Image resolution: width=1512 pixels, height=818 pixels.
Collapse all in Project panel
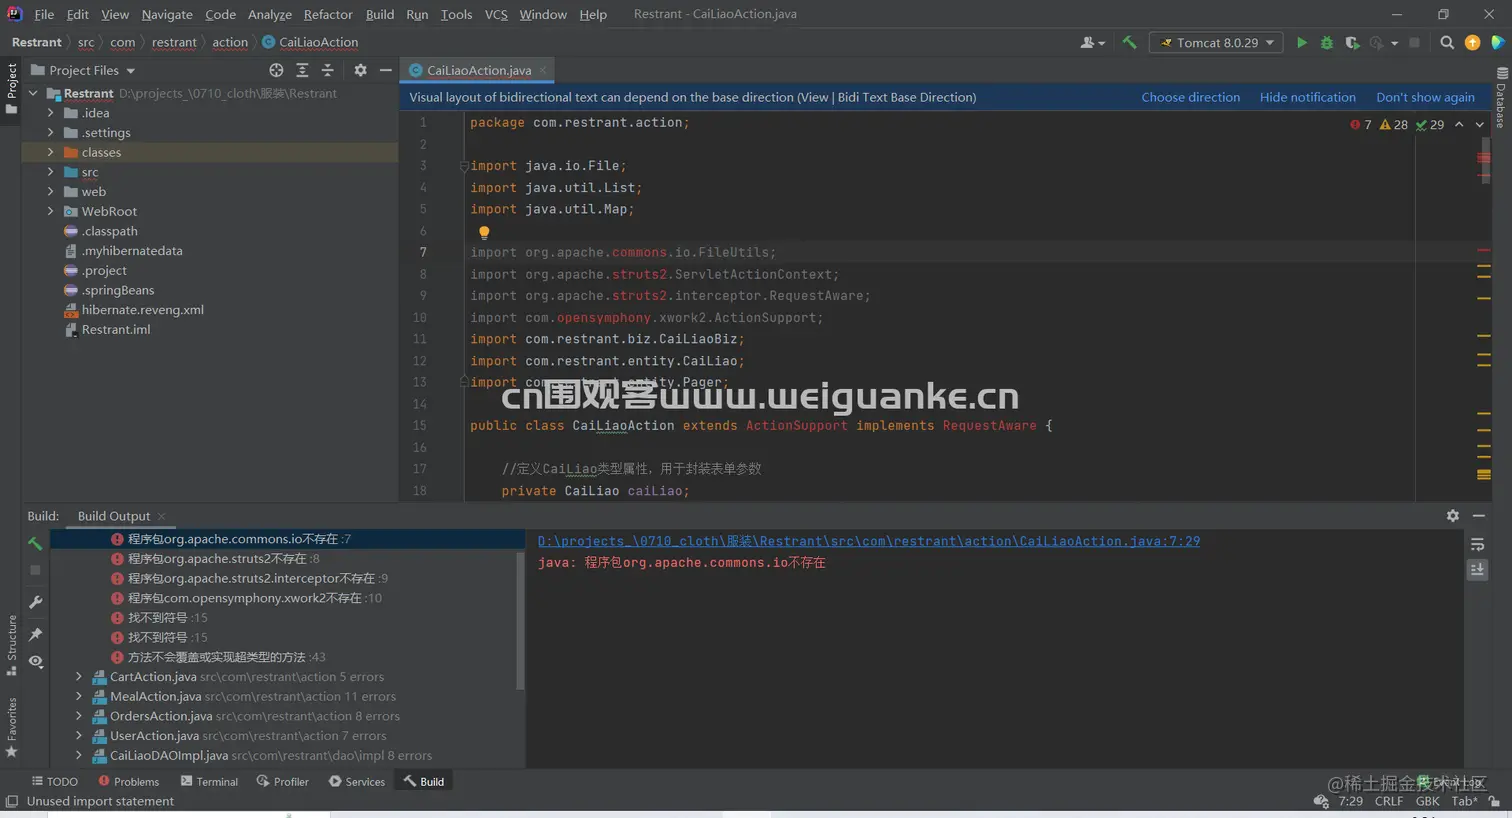click(x=327, y=70)
